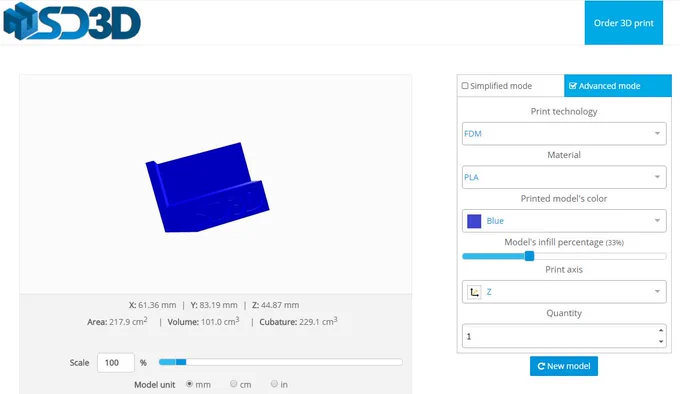Viewport: 680px width, 394px height.
Task: Tick the Advanced mode checkbox icon
Action: (572, 86)
